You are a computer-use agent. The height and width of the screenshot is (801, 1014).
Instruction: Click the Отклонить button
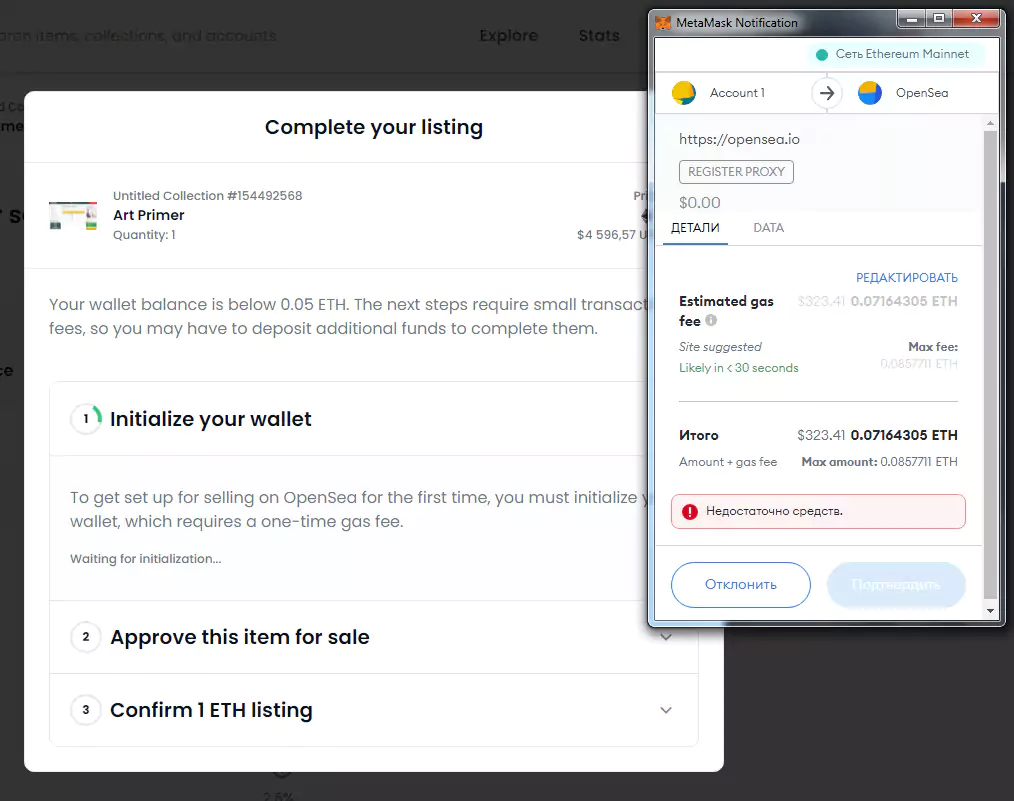click(740, 584)
